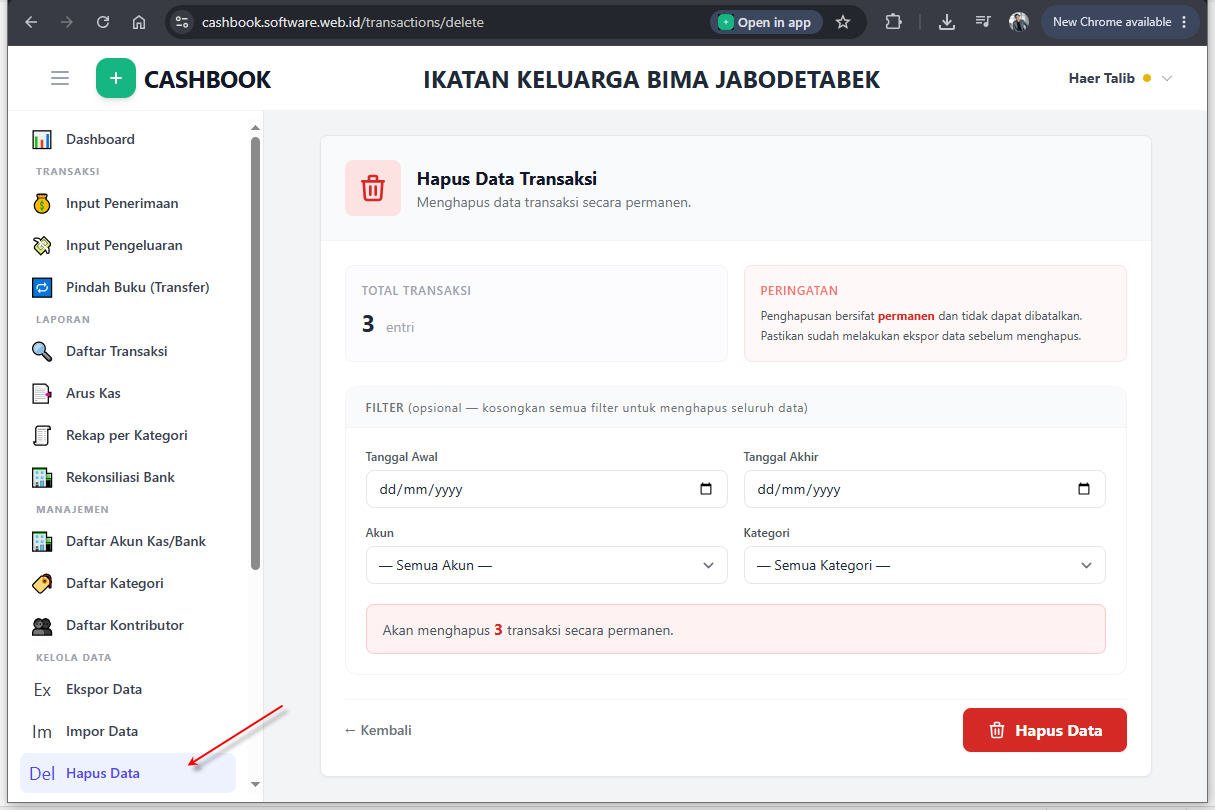Open the Akun dropdown Semua Akun

point(546,565)
